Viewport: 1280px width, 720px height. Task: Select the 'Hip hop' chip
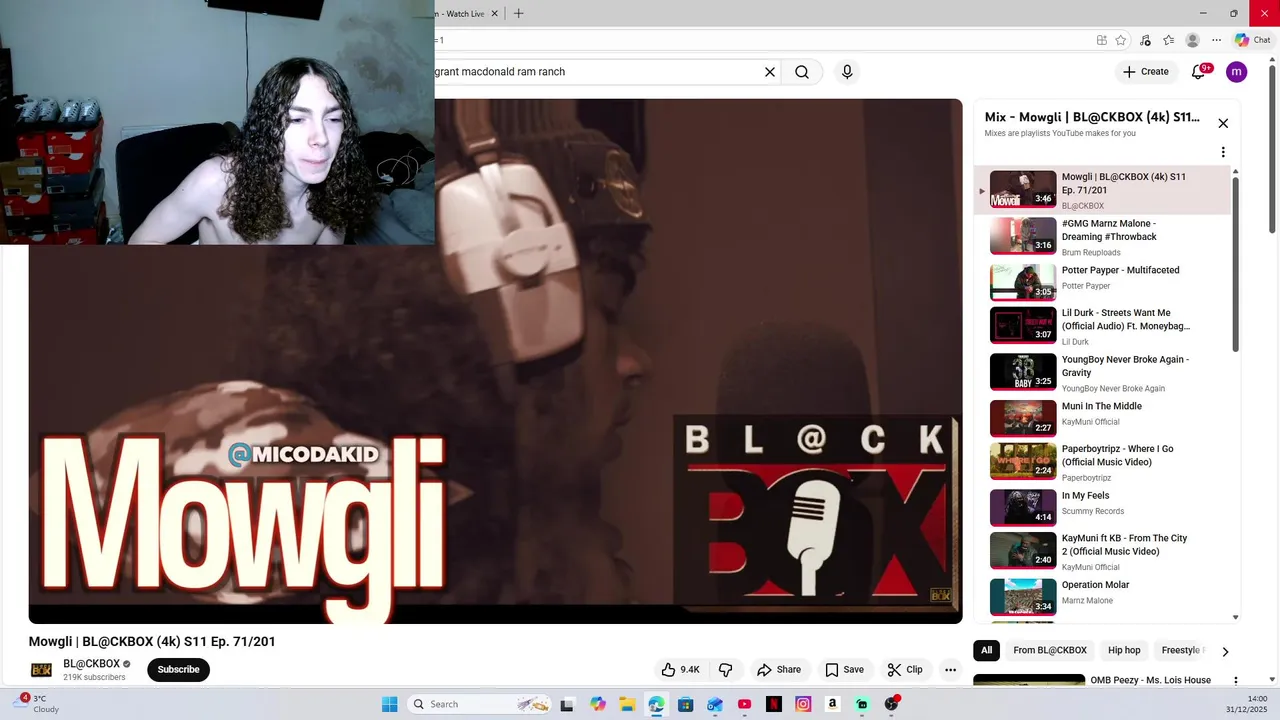click(1124, 650)
